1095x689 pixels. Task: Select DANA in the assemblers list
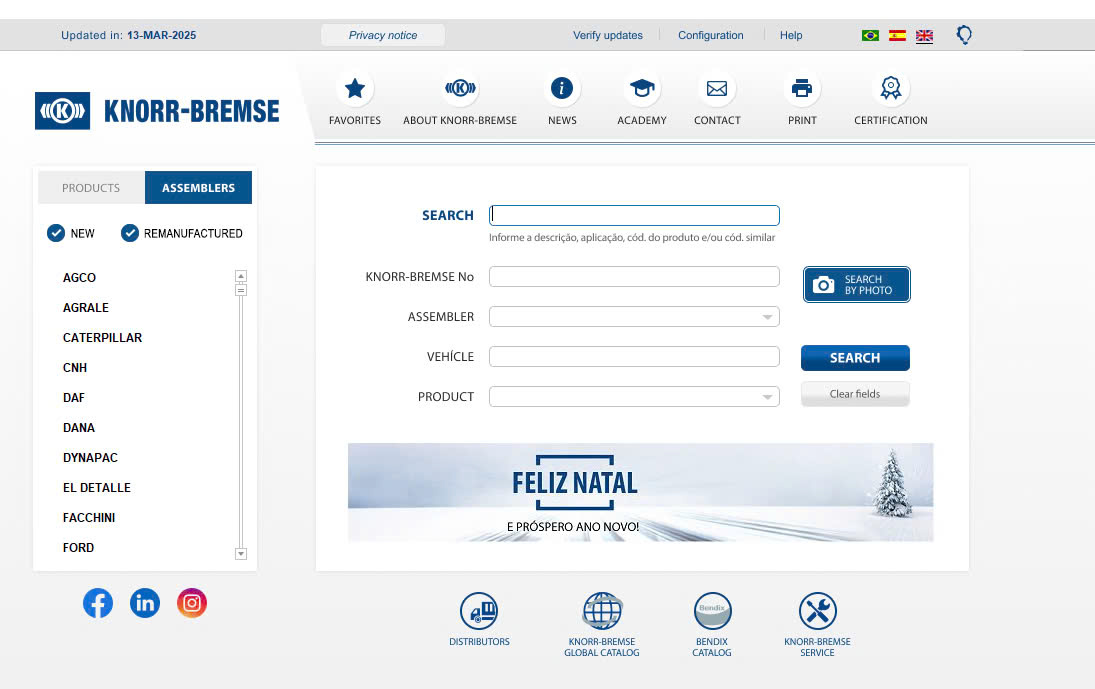pos(79,428)
